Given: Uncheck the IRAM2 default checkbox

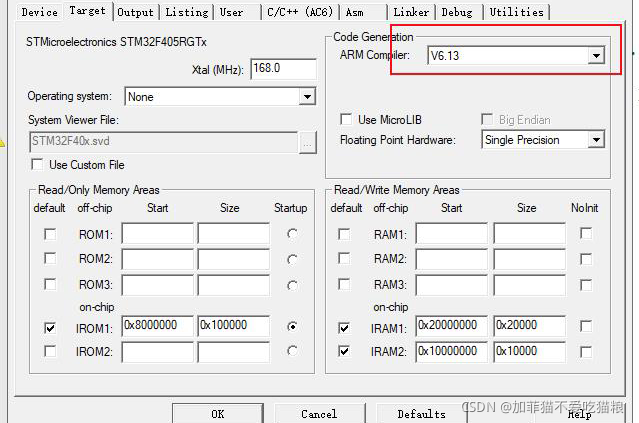Looking at the screenshot, I should pos(344,351).
